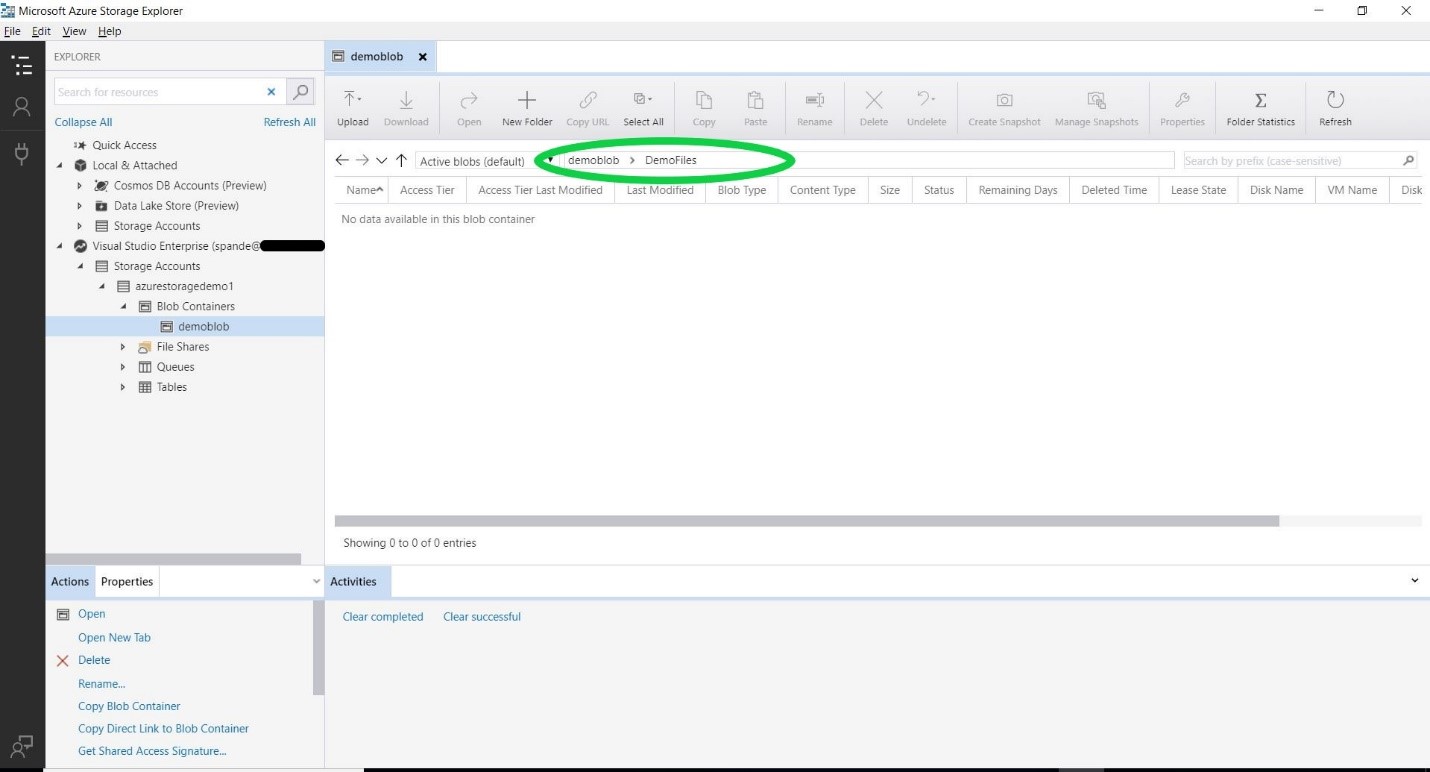Click the Refresh button in the toolbar
The width and height of the screenshot is (1430, 772).
tap(1335, 108)
